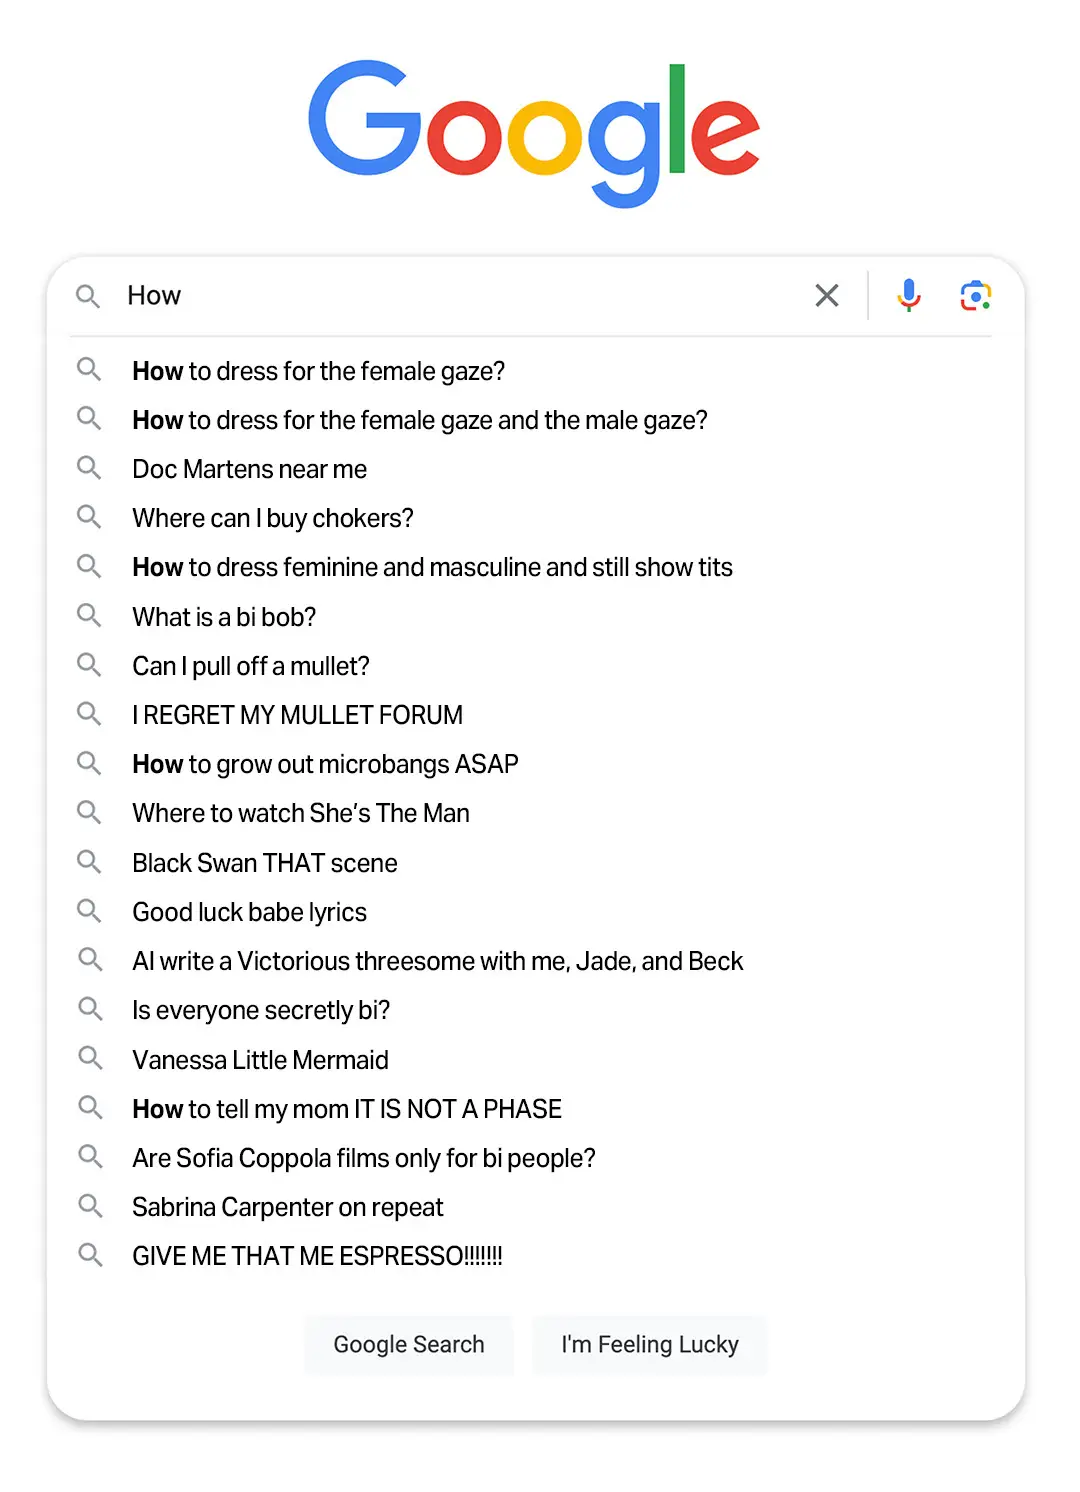Clear the search box text
This screenshot has width=1080, height=1492.
click(x=827, y=295)
